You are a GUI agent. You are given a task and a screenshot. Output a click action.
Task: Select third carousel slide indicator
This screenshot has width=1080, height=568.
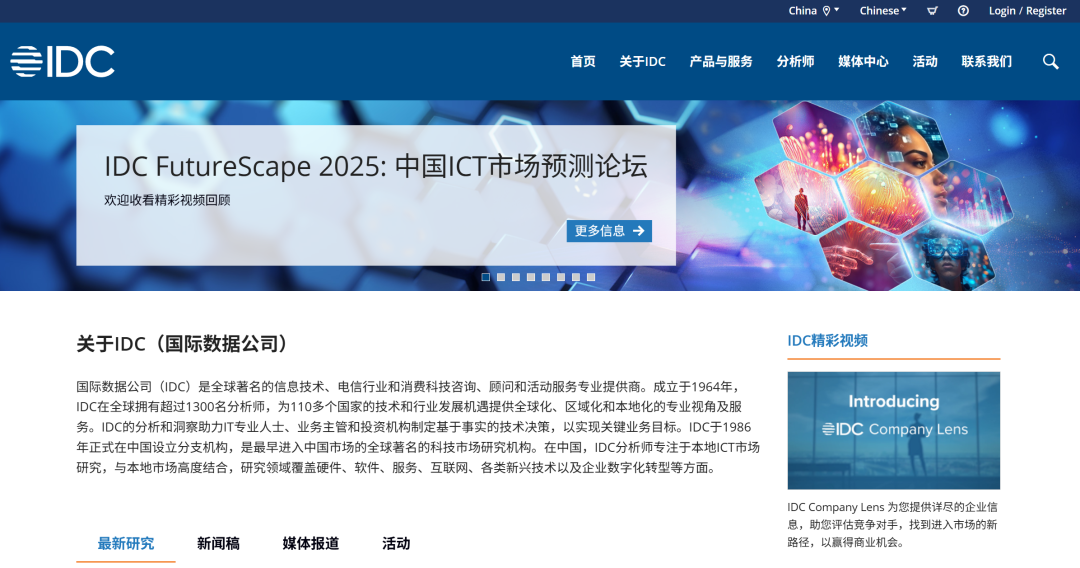coord(516,277)
